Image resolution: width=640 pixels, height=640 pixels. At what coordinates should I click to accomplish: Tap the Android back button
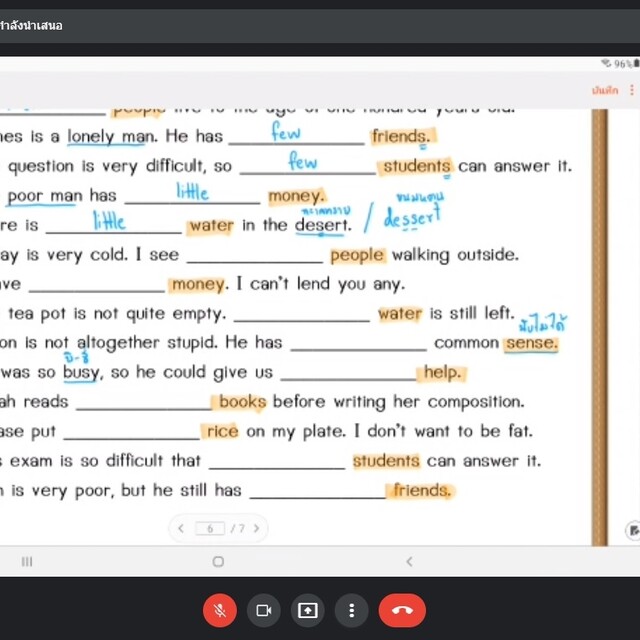(x=409, y=562)
